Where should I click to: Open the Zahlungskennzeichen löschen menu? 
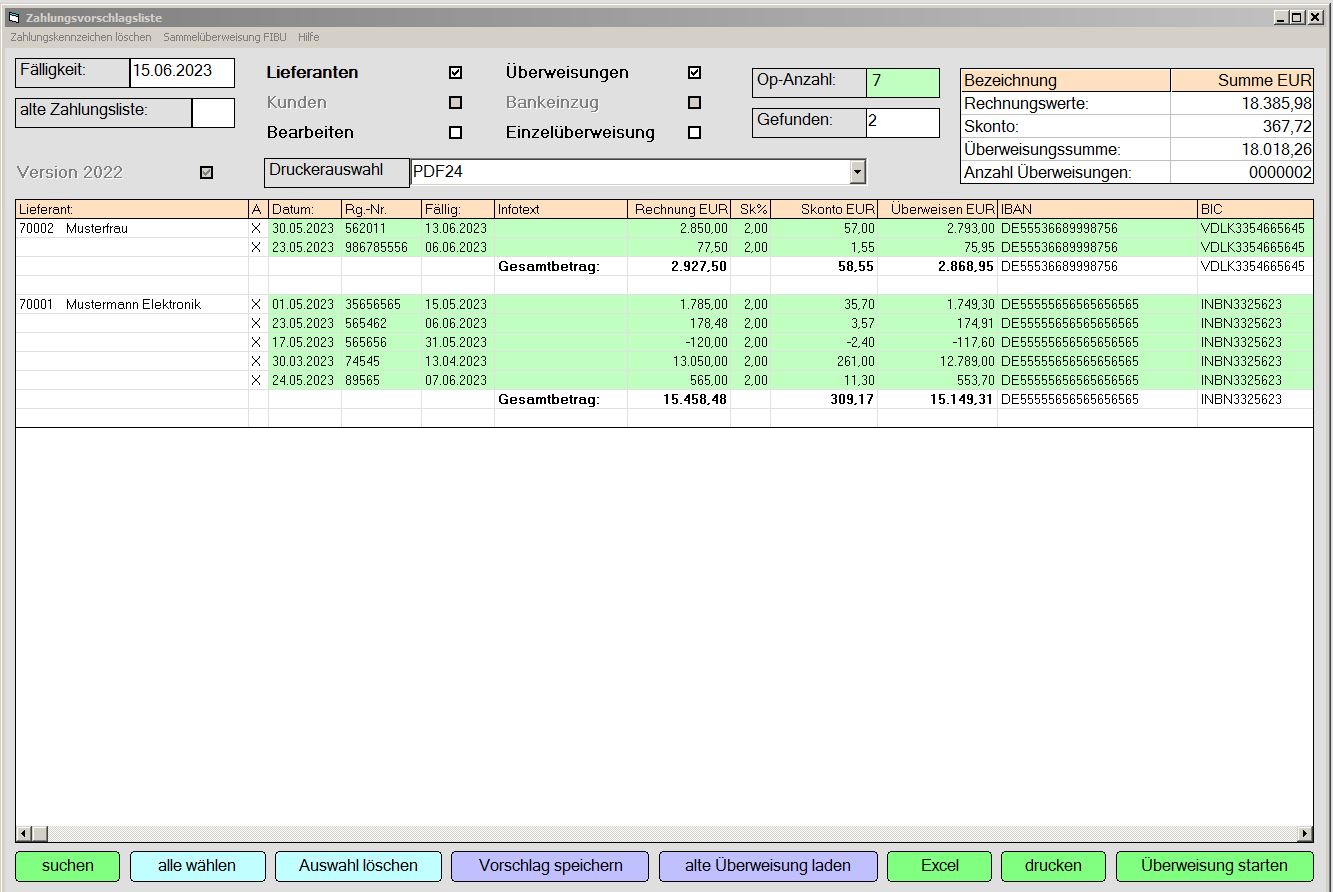81,37
